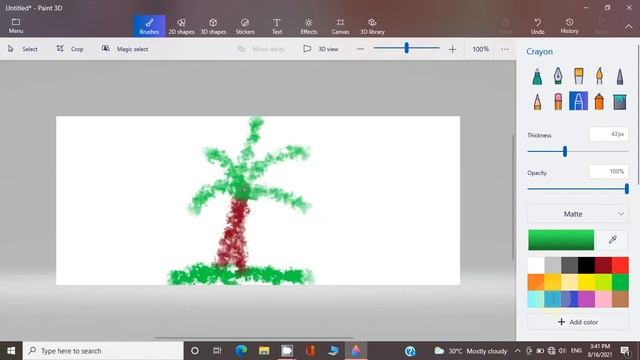Select the Crayon brush

click(578, 101)
